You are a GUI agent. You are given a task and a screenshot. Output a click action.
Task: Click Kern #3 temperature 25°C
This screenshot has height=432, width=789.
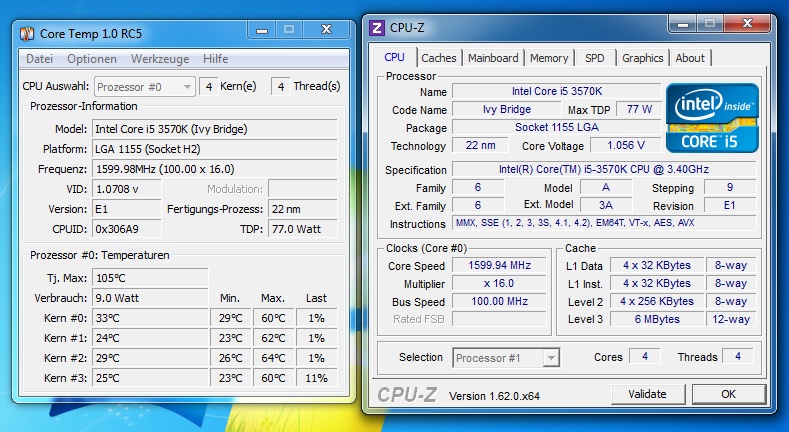click(x=150, y=378)
